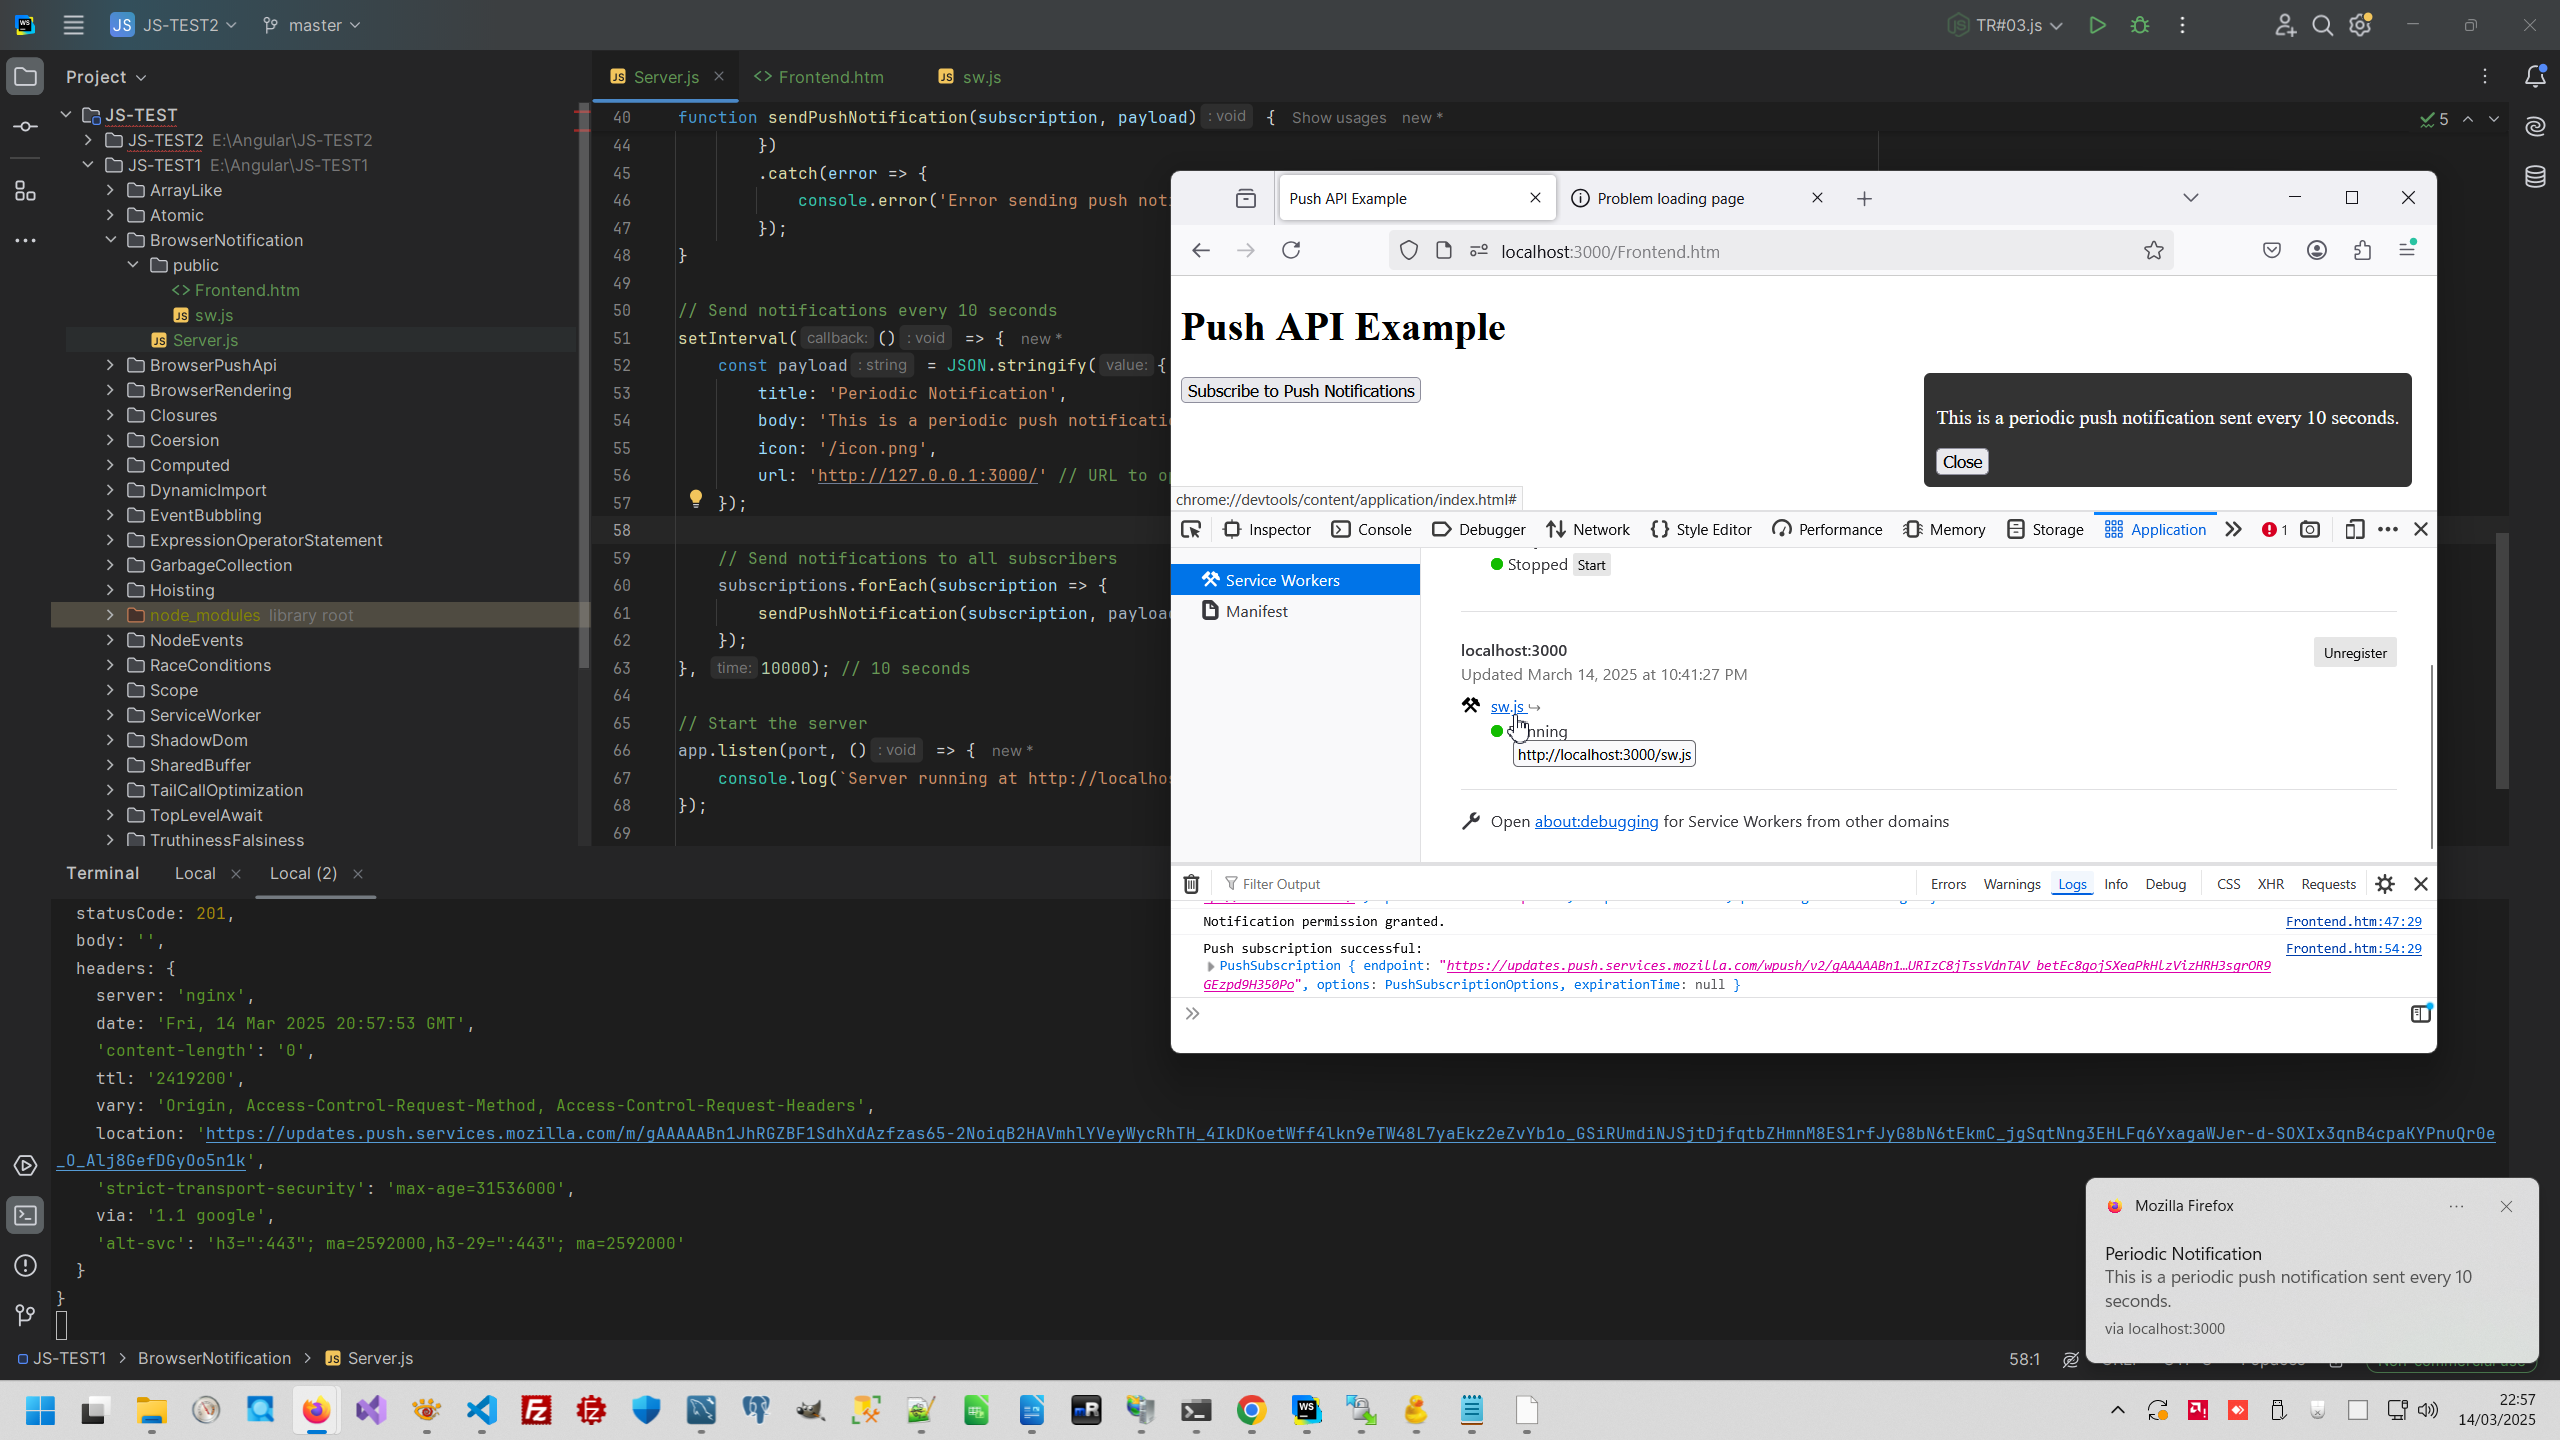This screenshot has height=1440, width=2560.
Task: Expand the BrowserPushApi folder
Action: 111,365
